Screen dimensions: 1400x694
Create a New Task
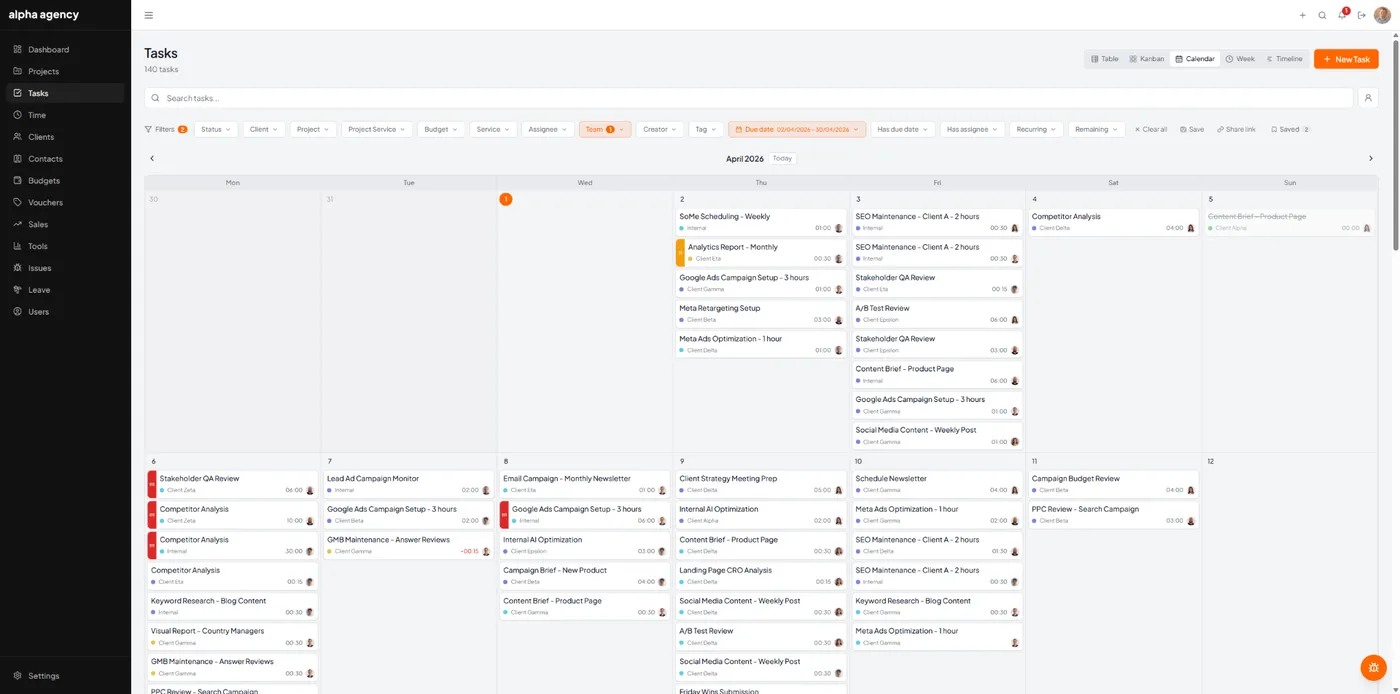coord(1346,59)
